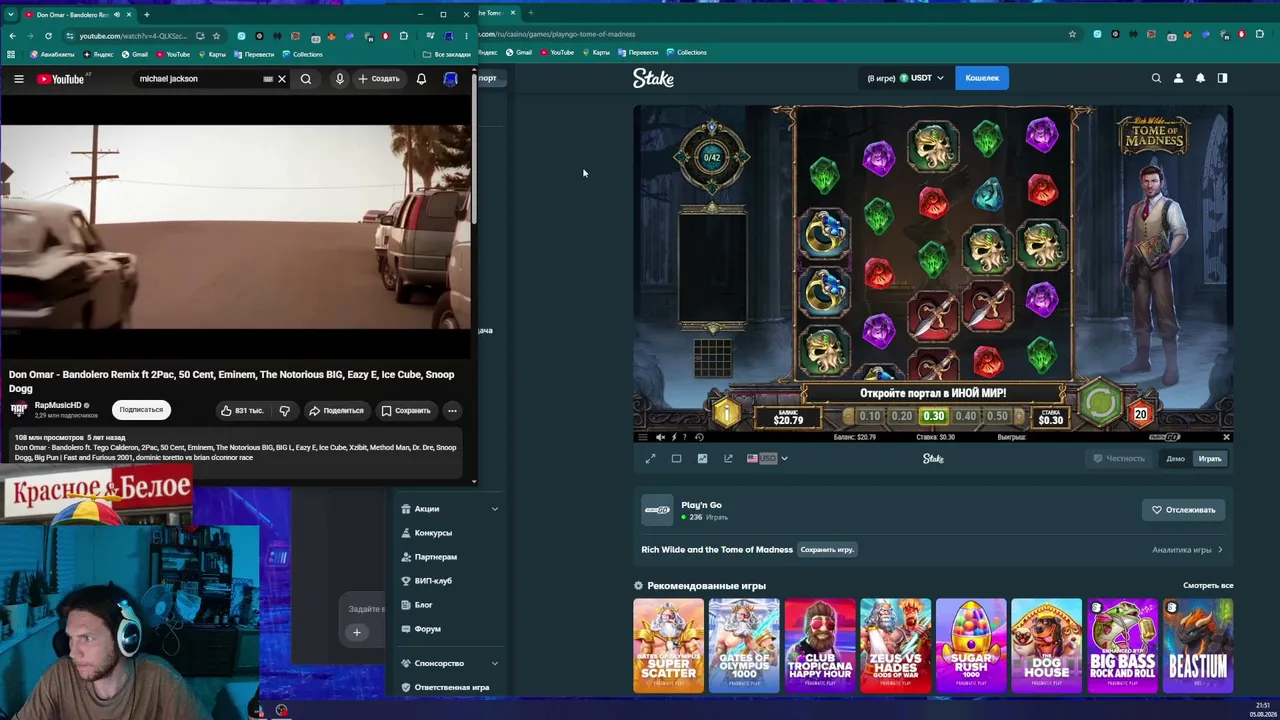Viewport: 1280px width, 720px height.
Task: Open slot game info with yellow i hexagon
Action: pos(726,413)
